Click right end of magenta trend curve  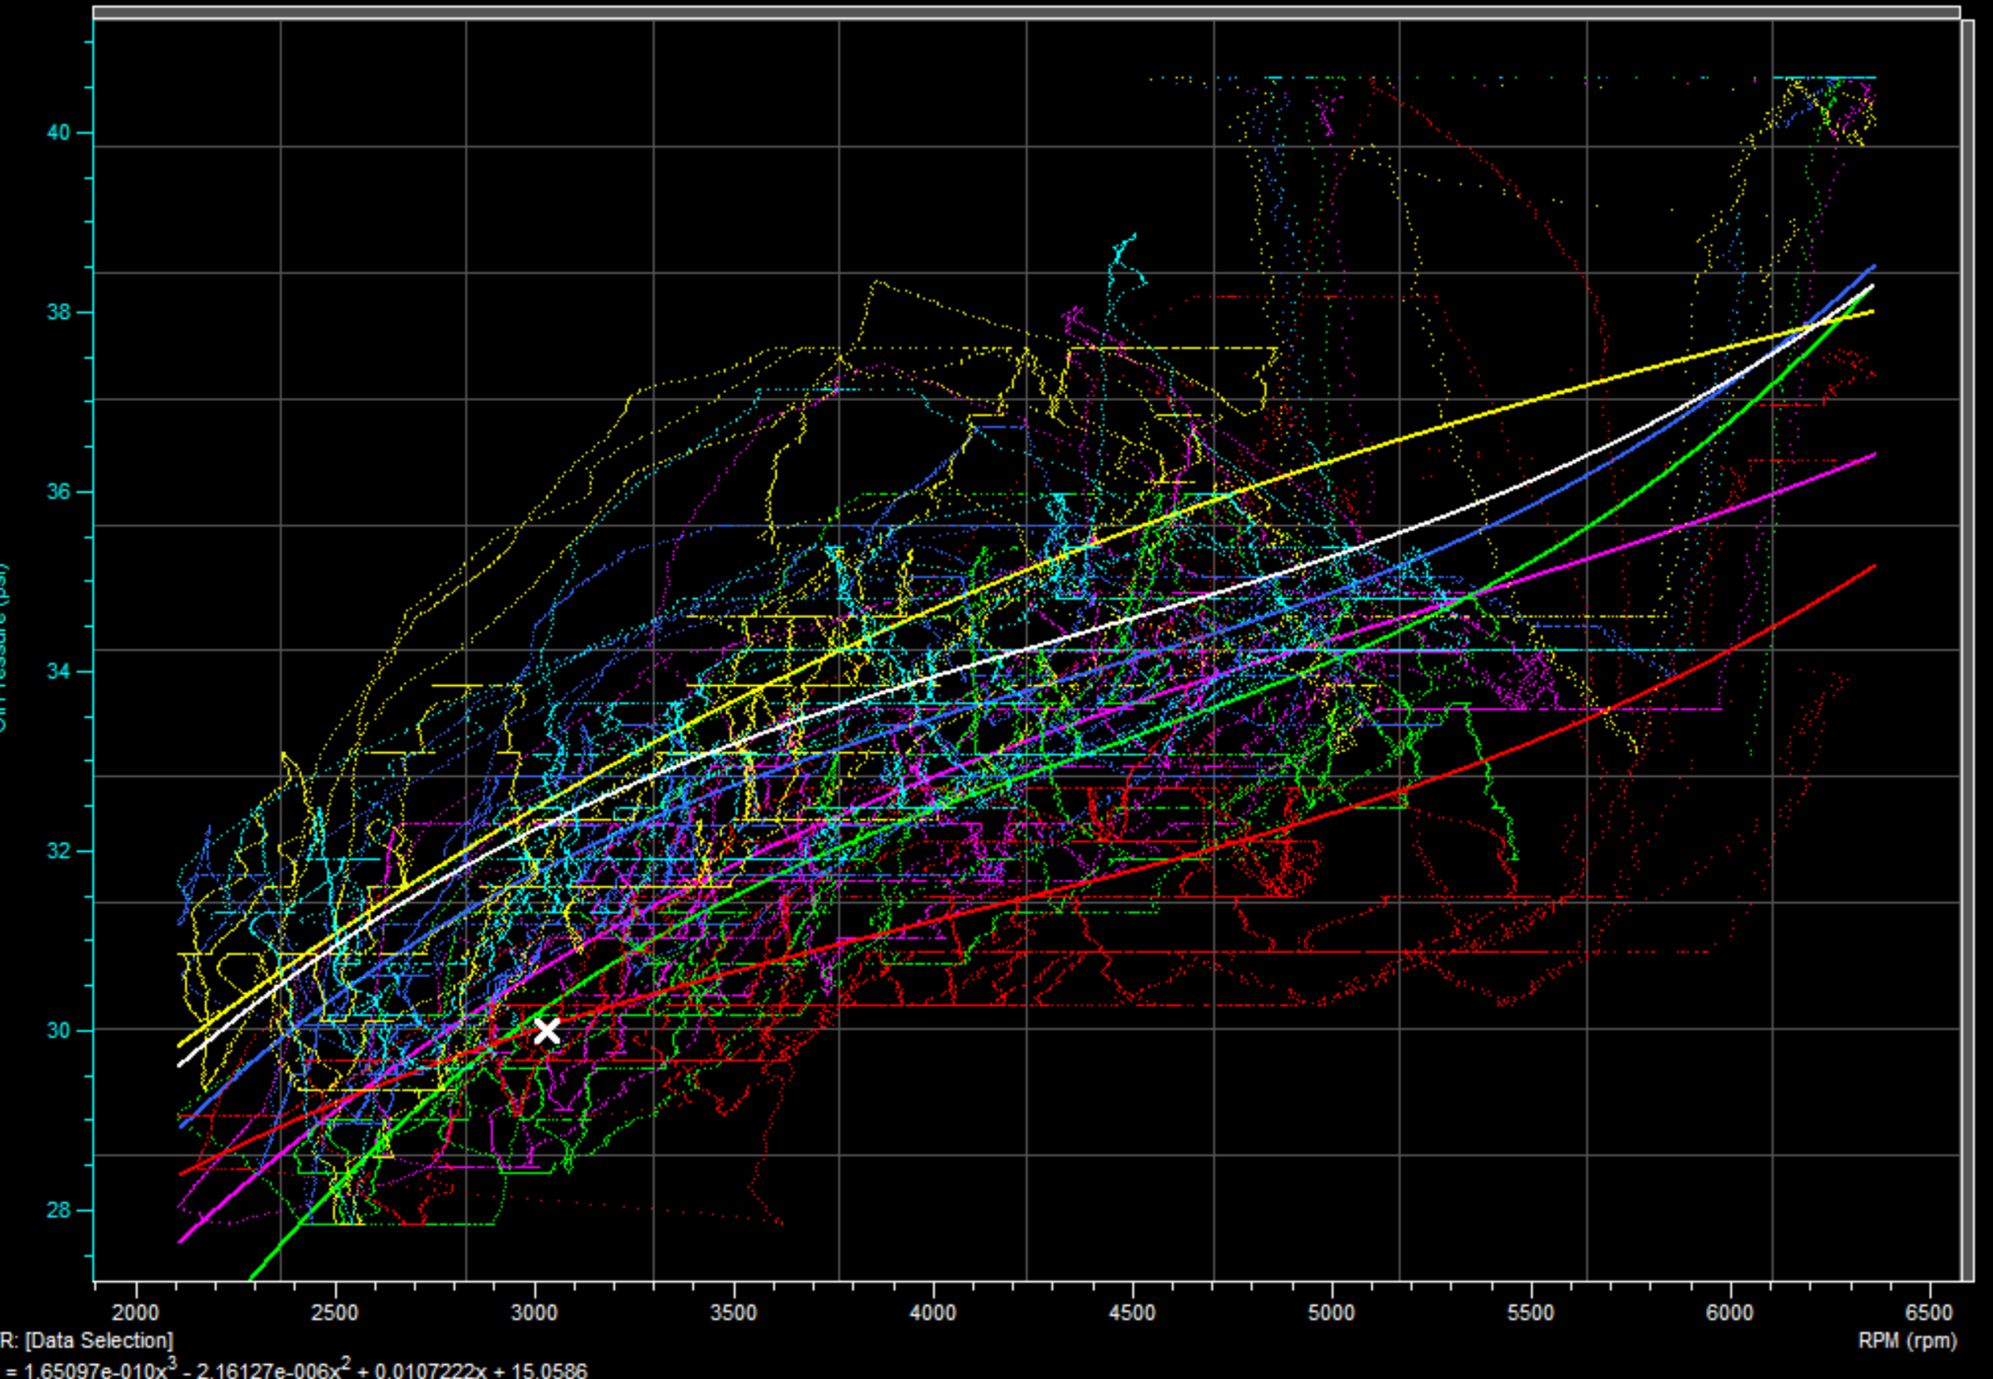coord(1873,456)
